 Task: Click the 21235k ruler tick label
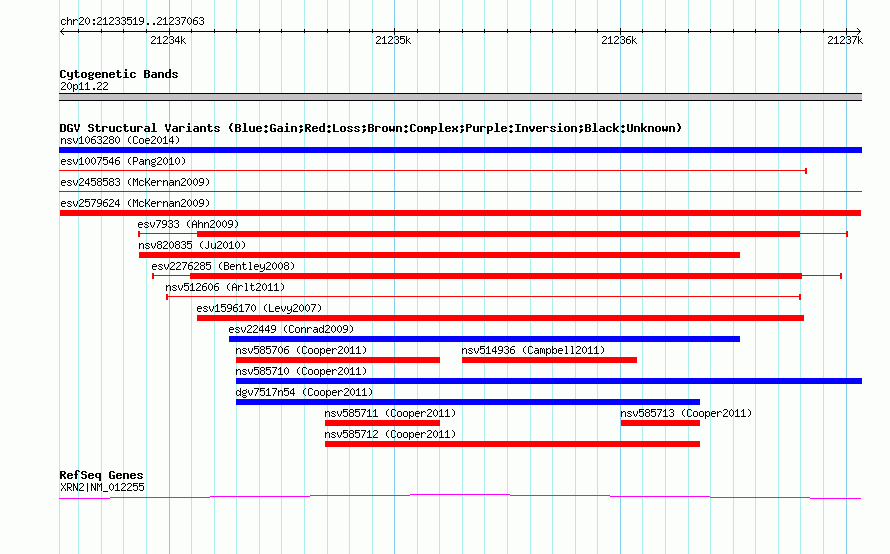(x=393, y=40)
